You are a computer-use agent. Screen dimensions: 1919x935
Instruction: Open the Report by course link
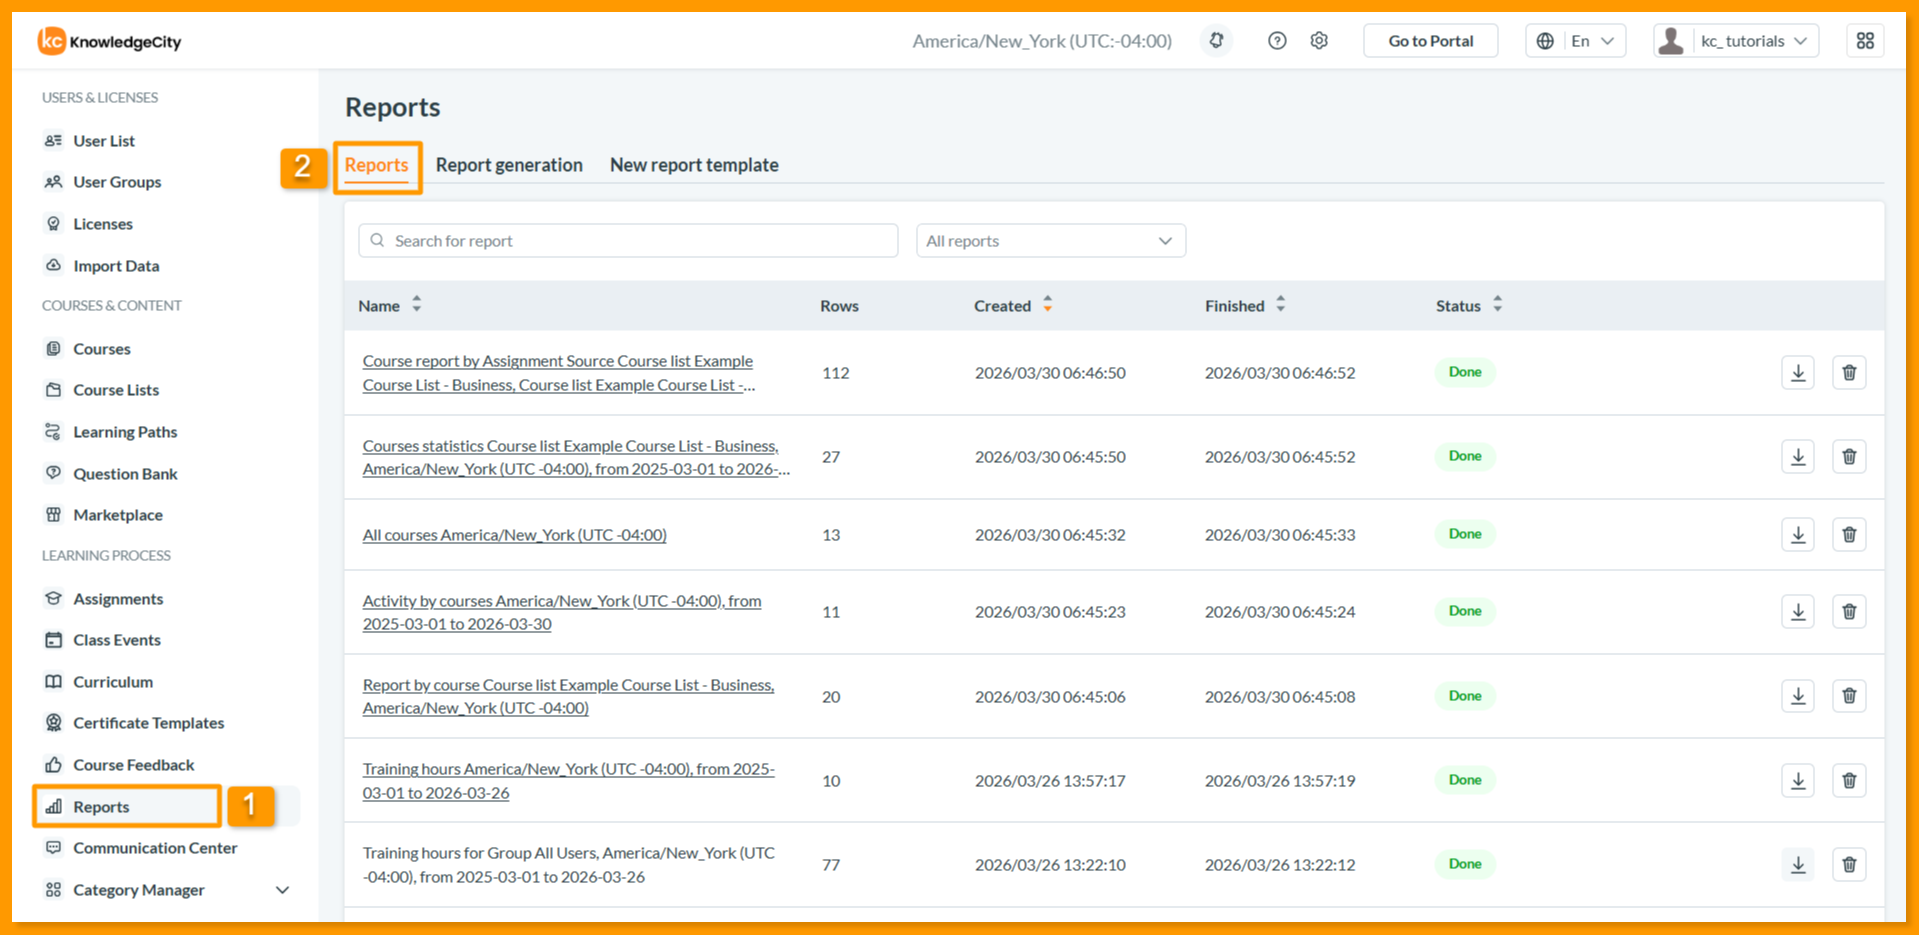tap(568, 697)
